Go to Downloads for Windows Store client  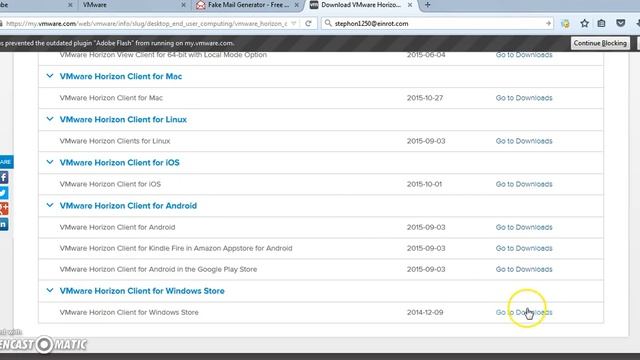click(524, 312)
